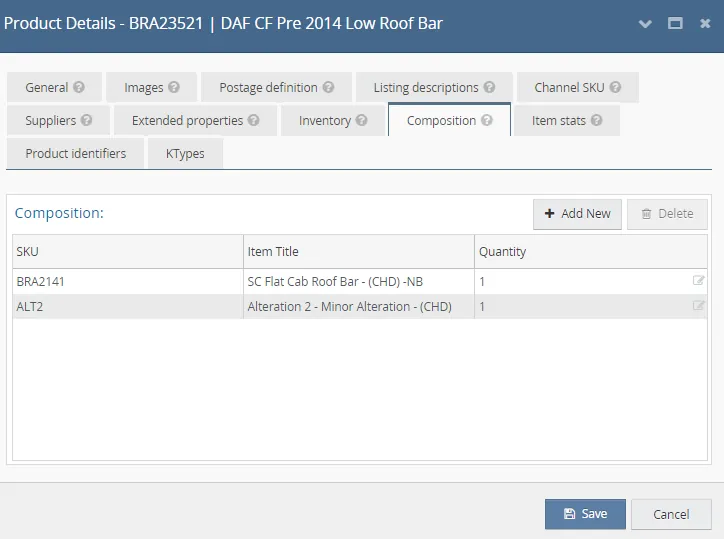Click help icon beside Inventory tab
Screen dimensions: 724x539
(x=362, y=120)
